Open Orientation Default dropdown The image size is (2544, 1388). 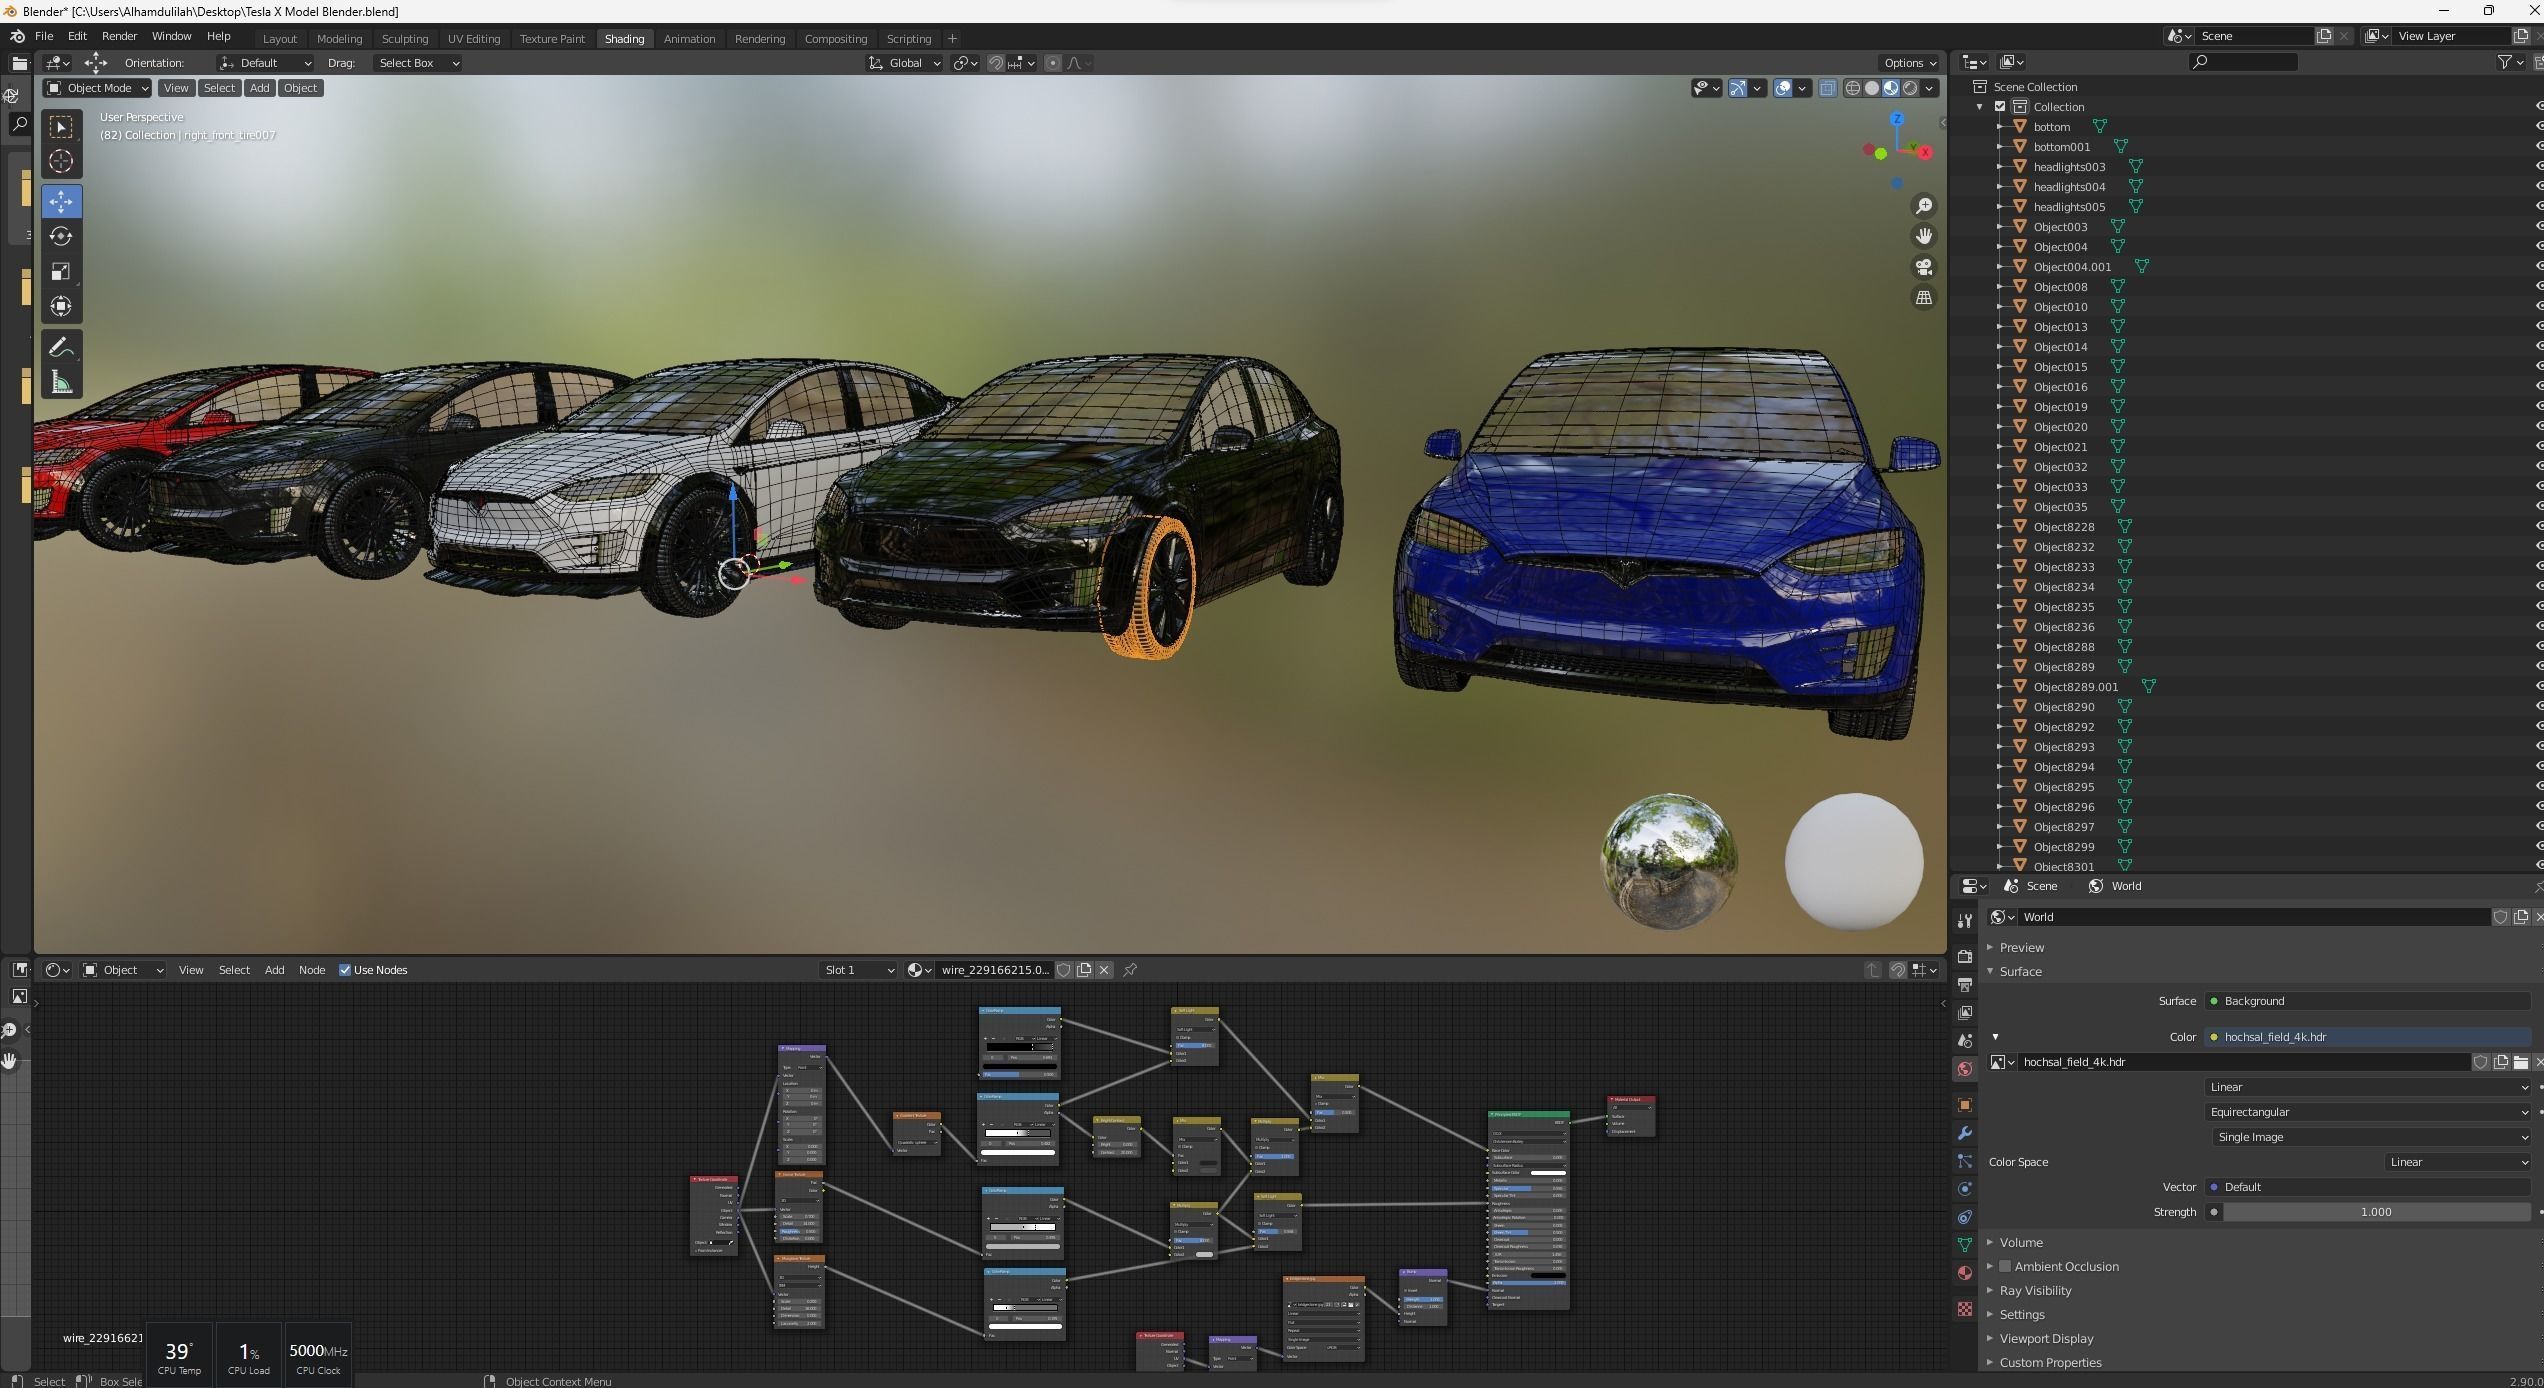[266, 63]
